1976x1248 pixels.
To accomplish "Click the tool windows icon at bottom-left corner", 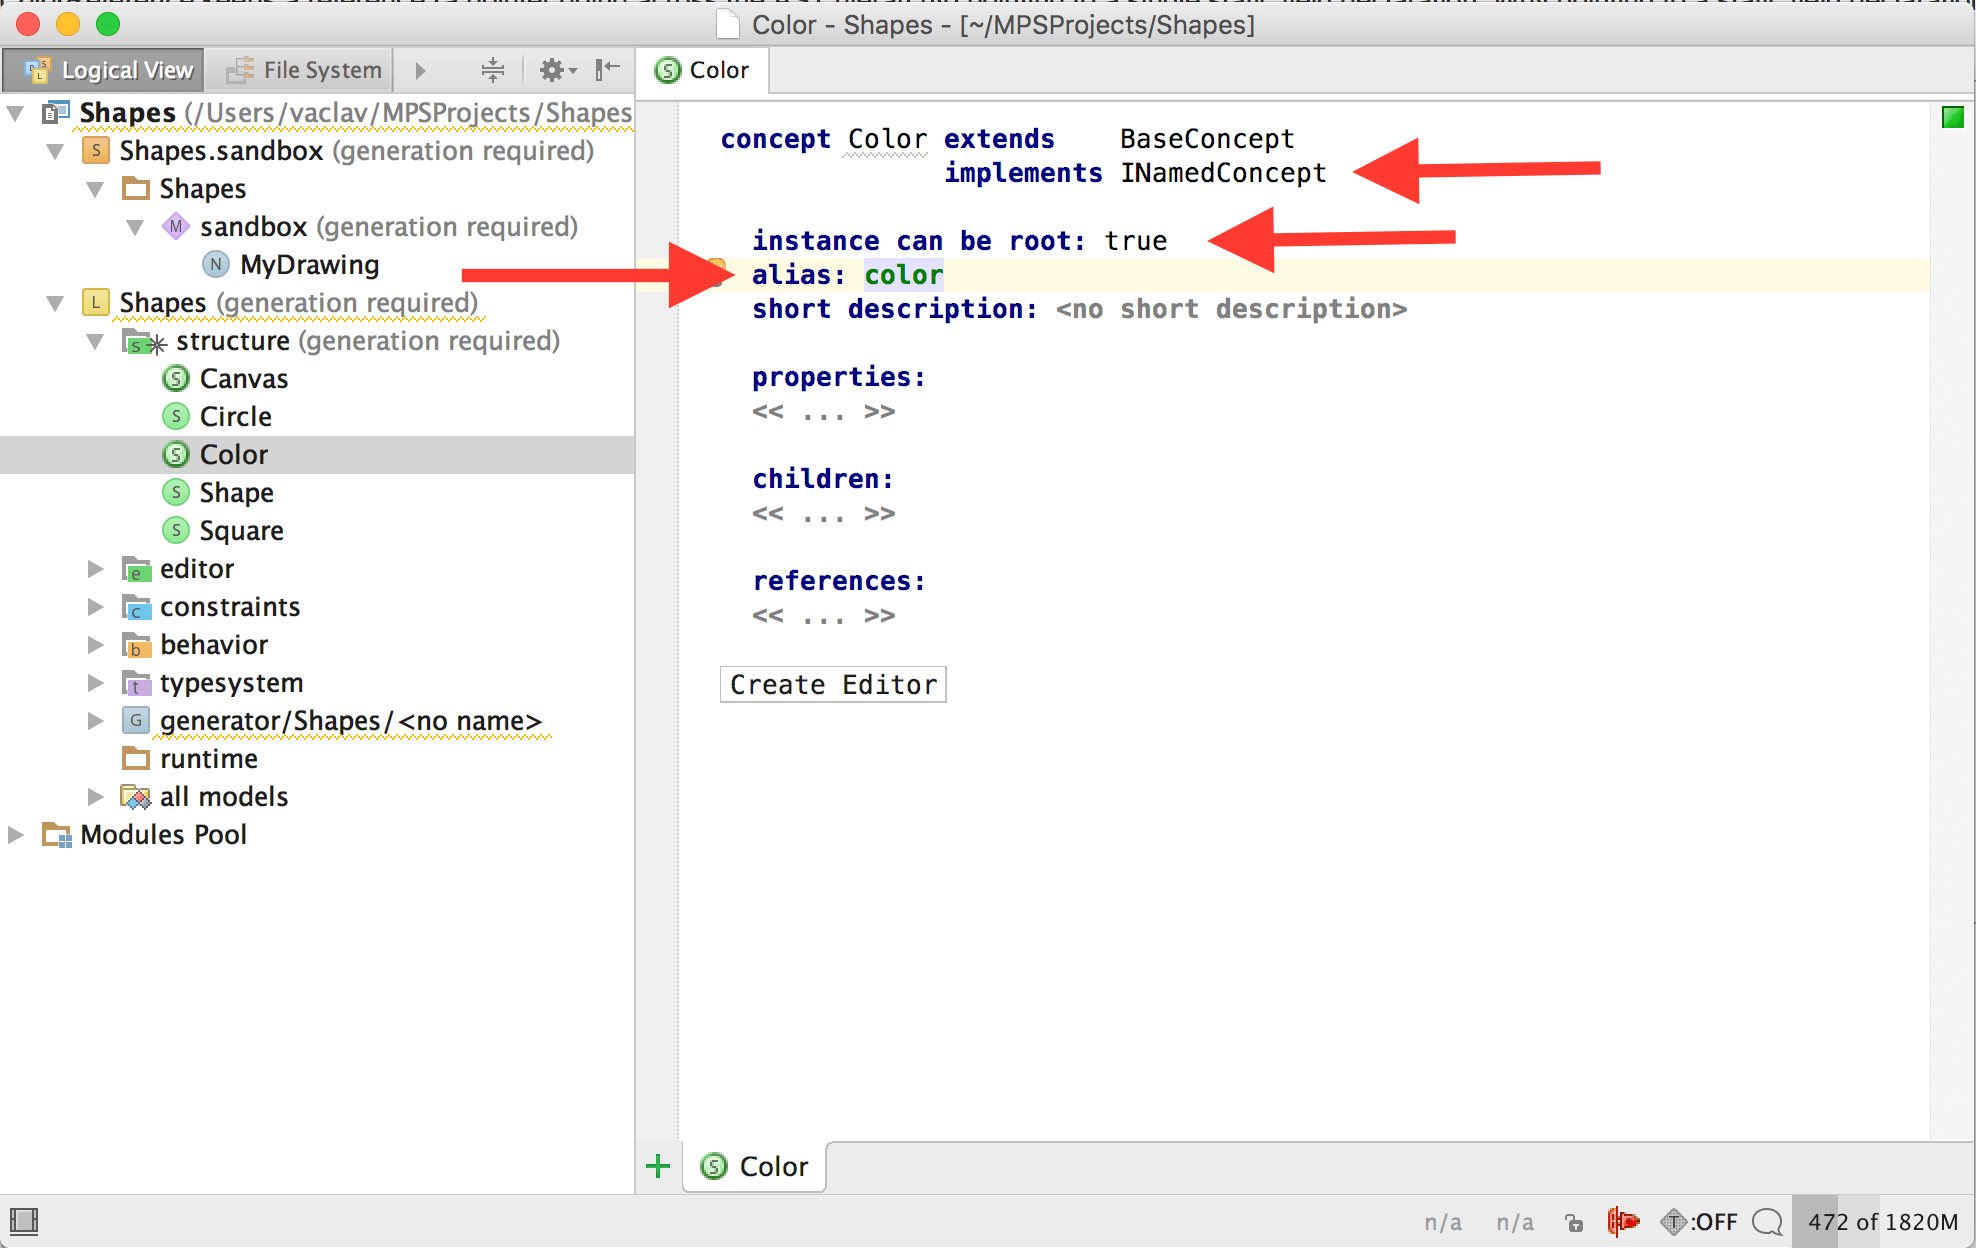I will 23,1221.
